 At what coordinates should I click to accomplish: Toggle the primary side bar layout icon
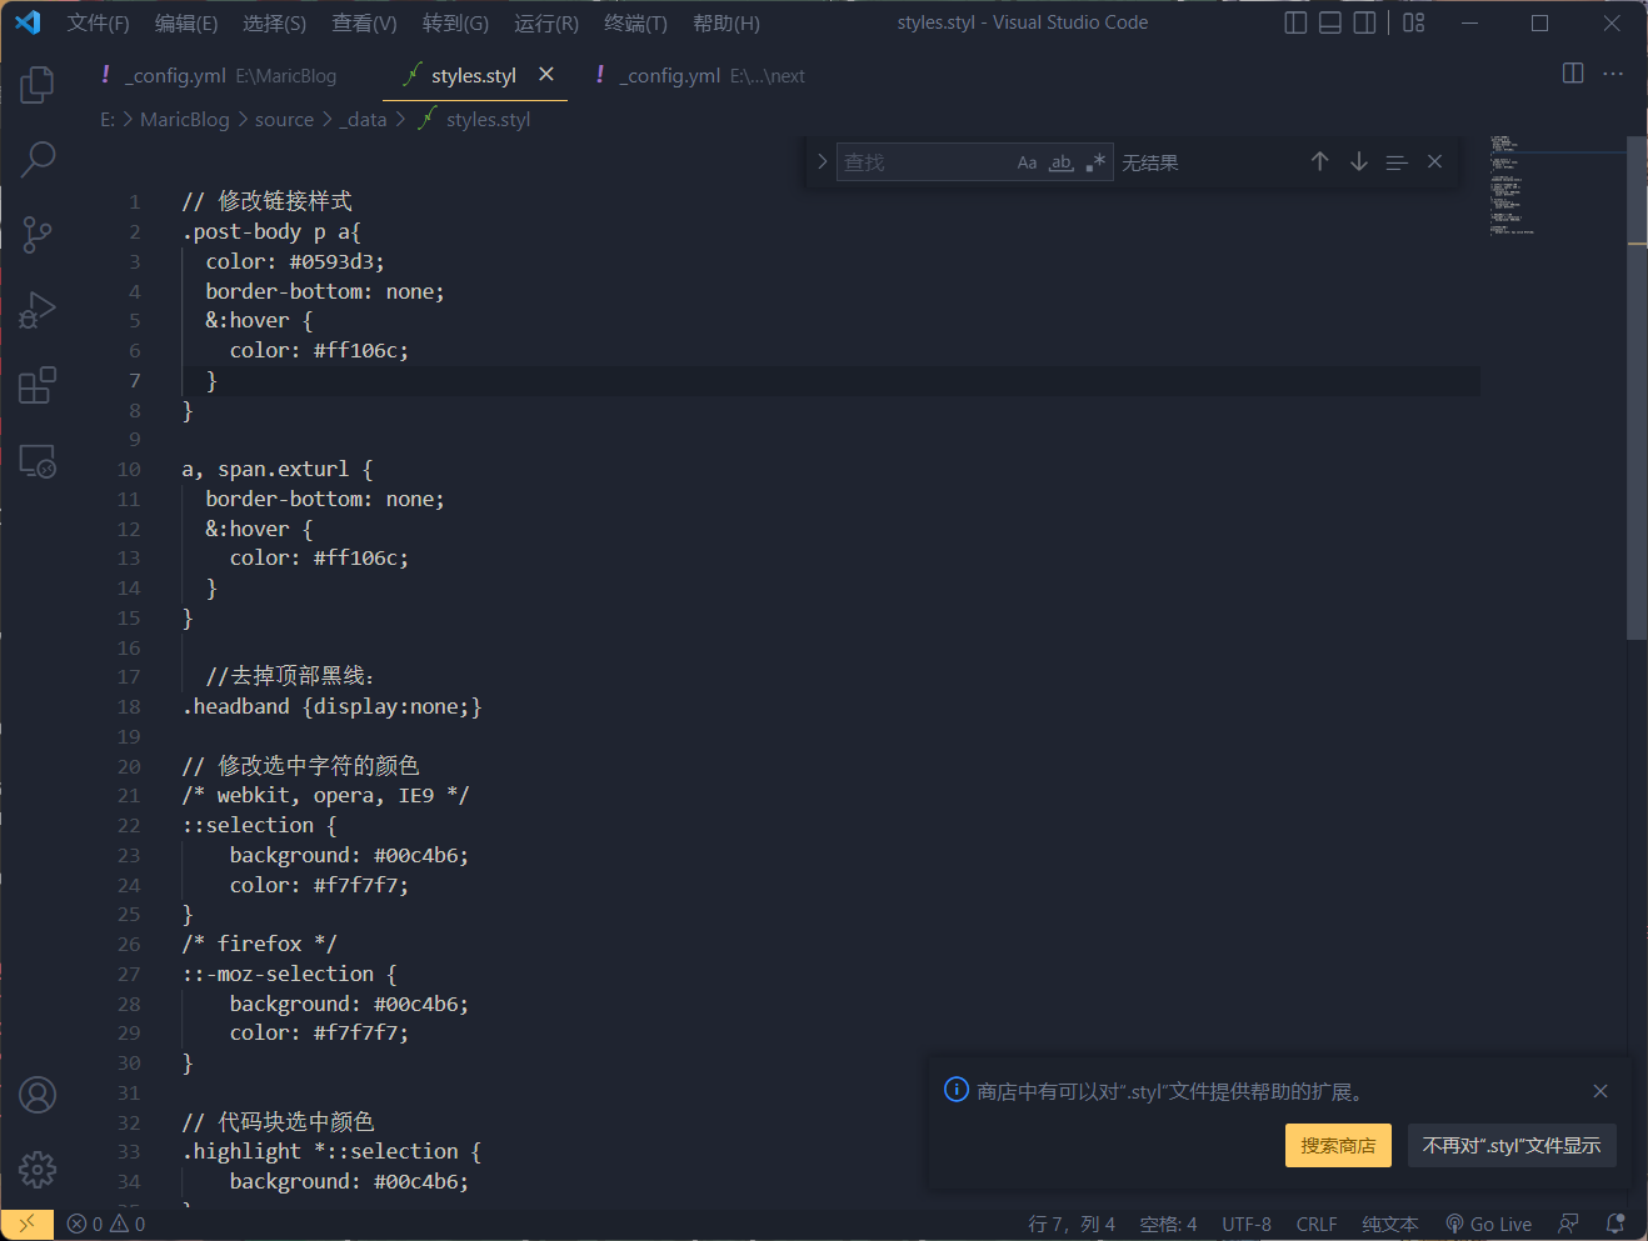1295,23
